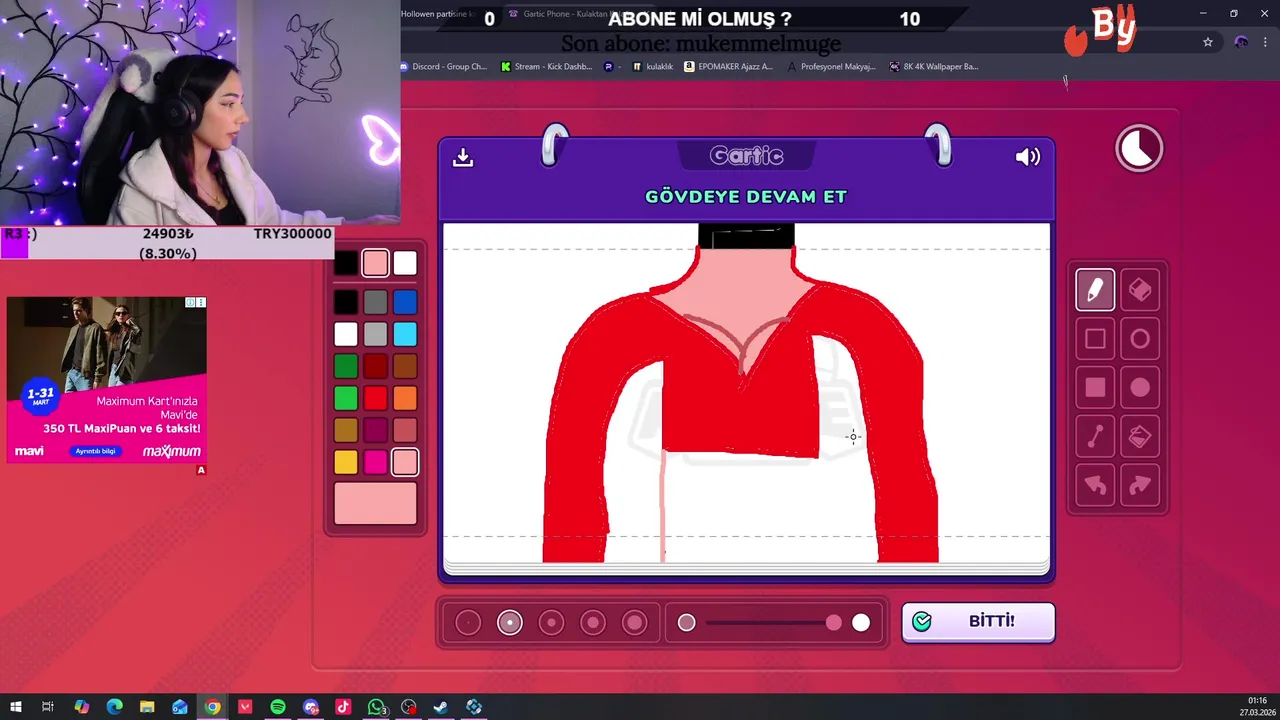Choose the outlined rectangle shape tool
This screenshot has height=720, width=1280.
1095,339
